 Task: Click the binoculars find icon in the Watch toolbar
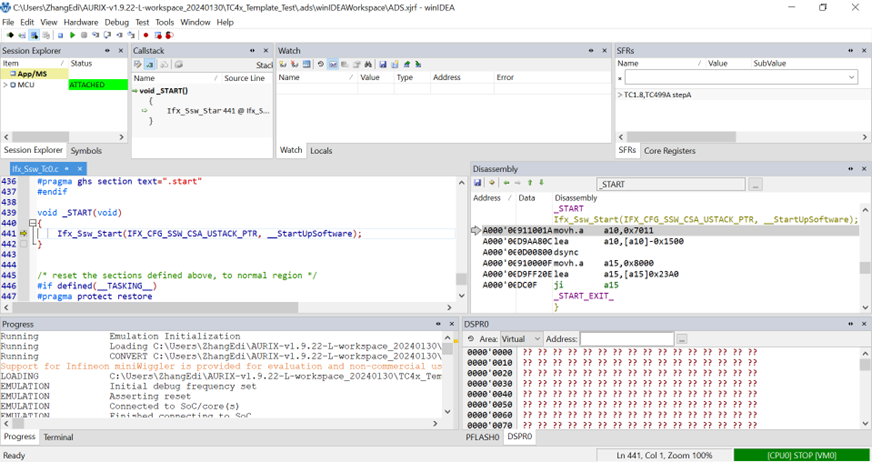(x=368, y=64)
